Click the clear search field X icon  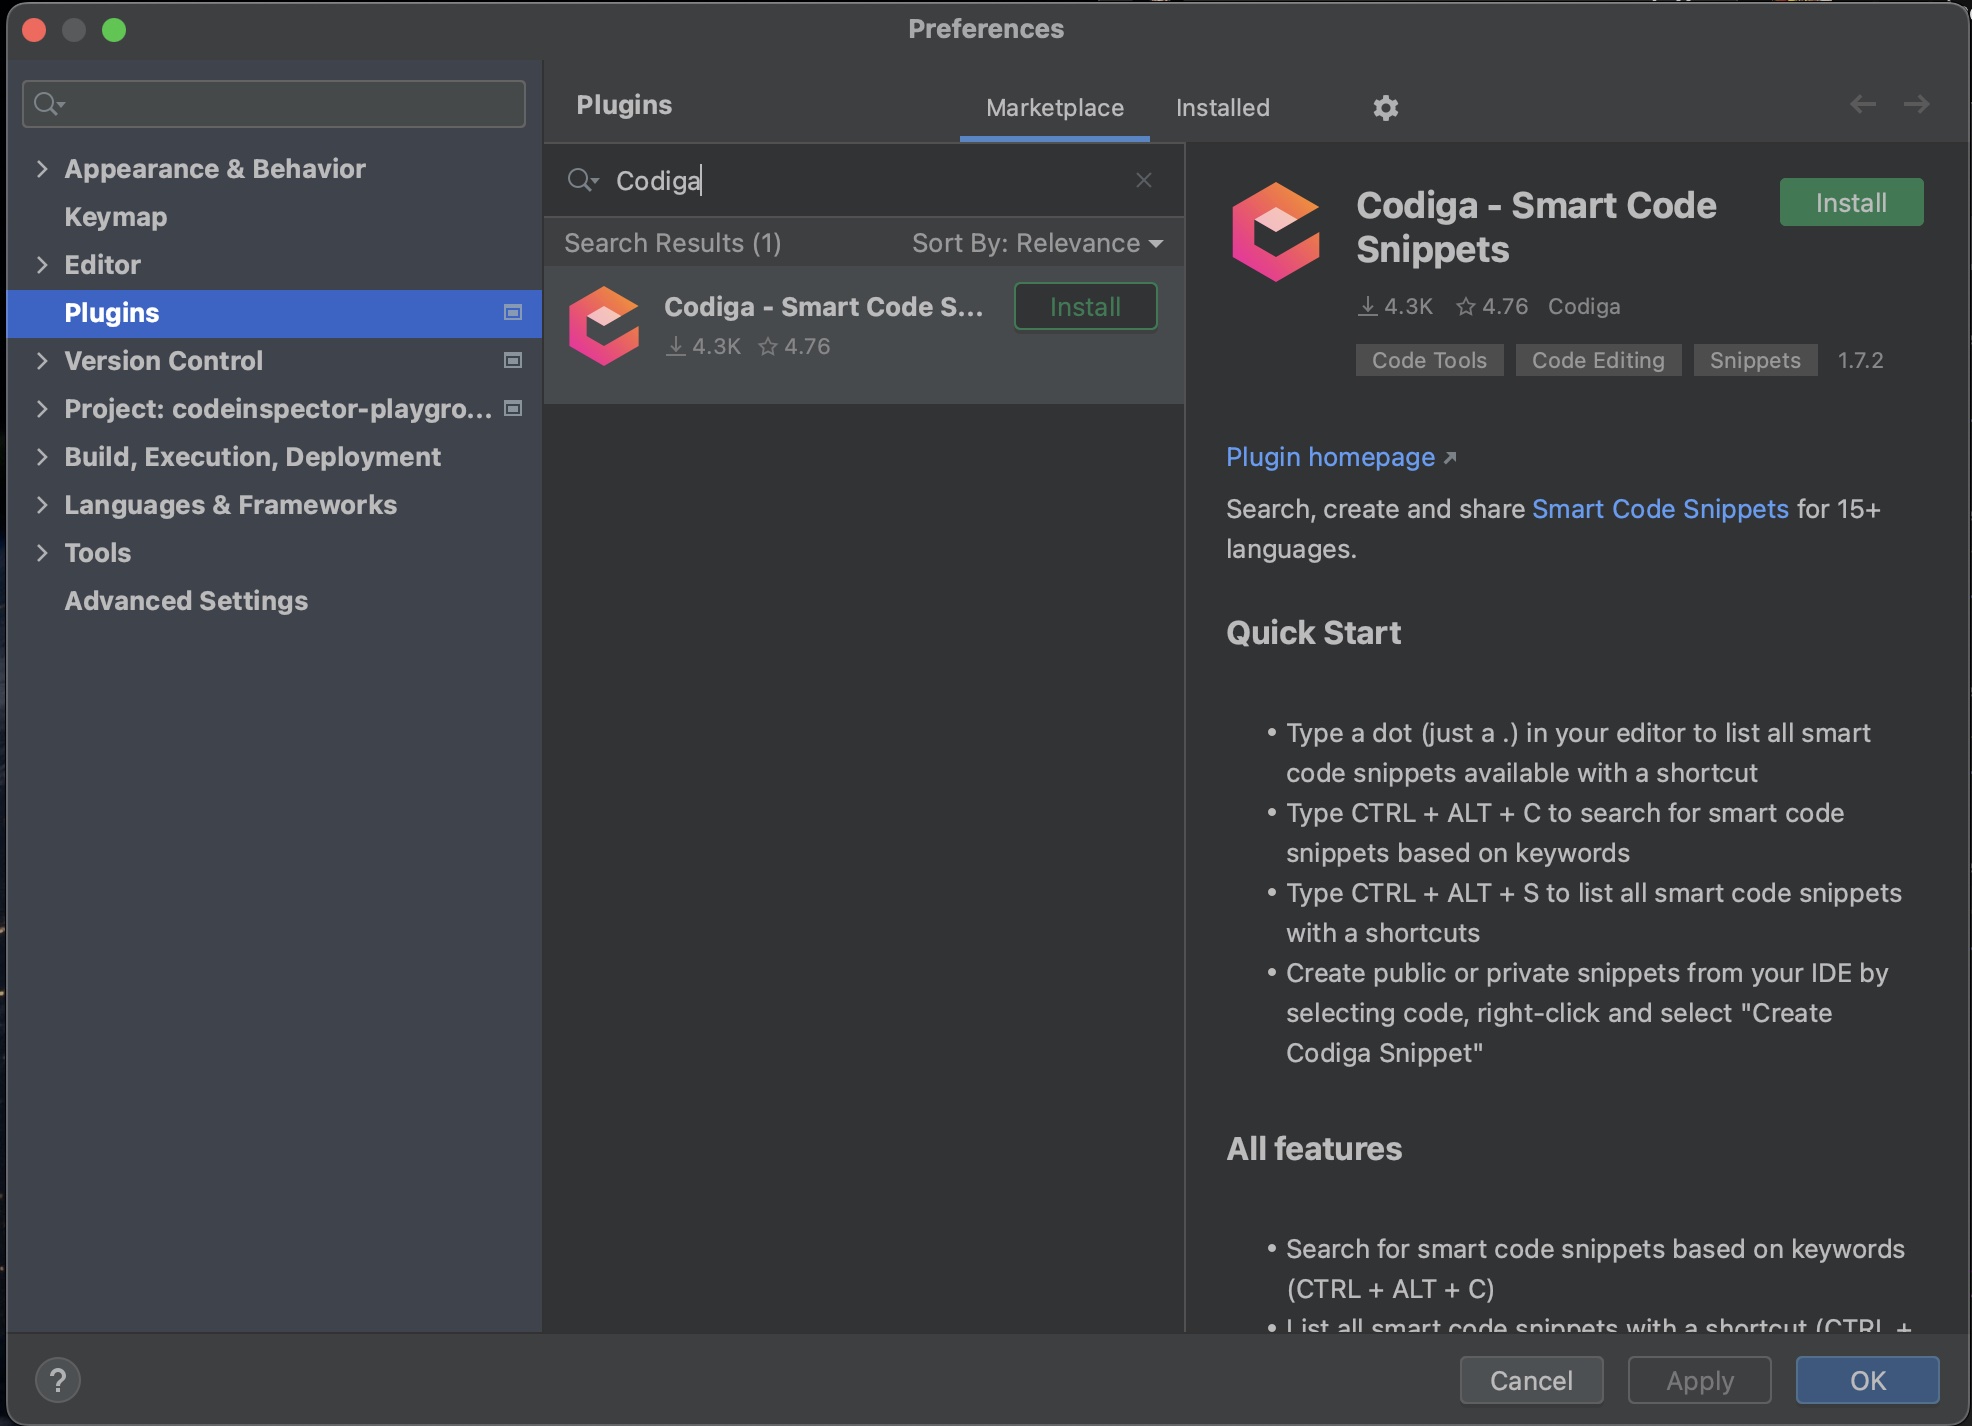[x=1144, y=179]
